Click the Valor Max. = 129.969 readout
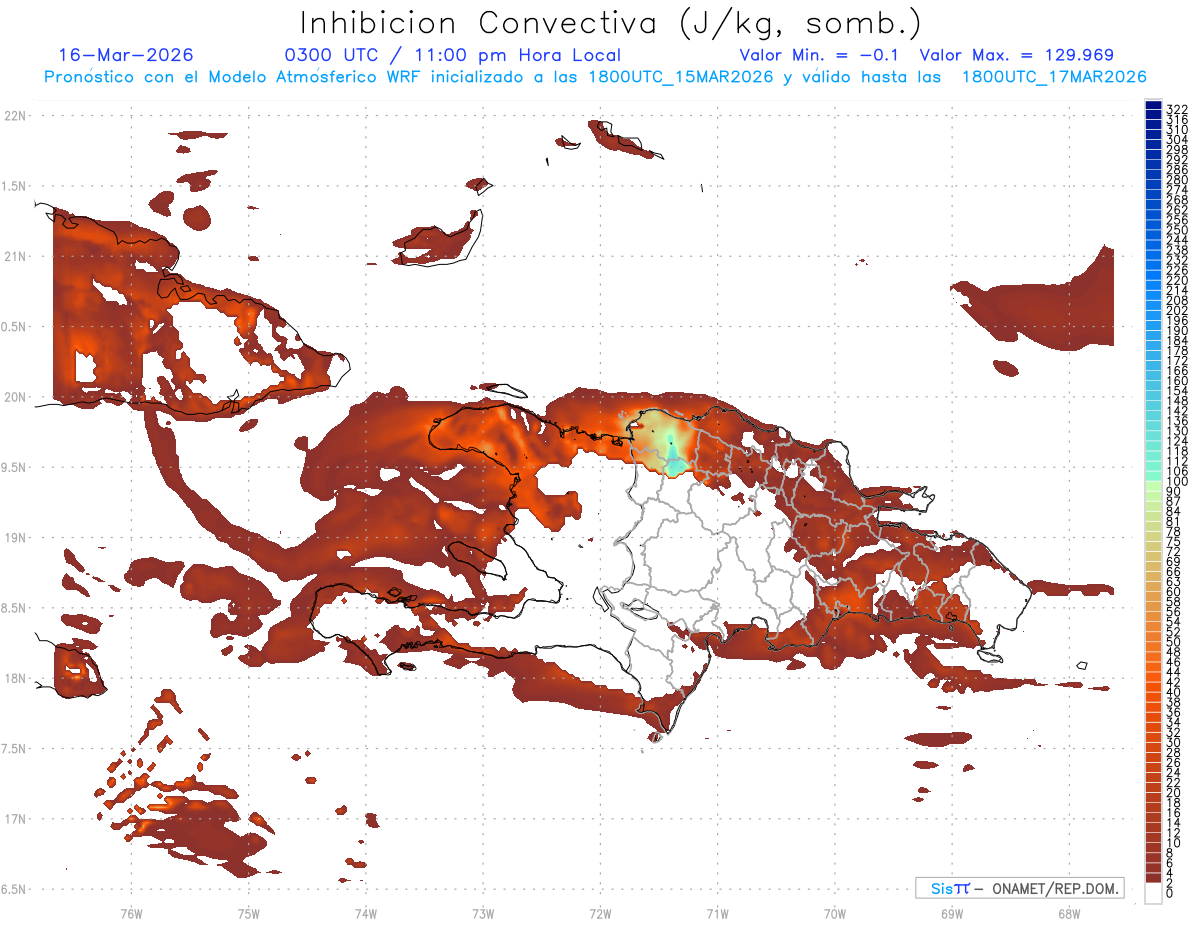The image size is (1200, 927). pyautogui.click(x=1016, y=55)
